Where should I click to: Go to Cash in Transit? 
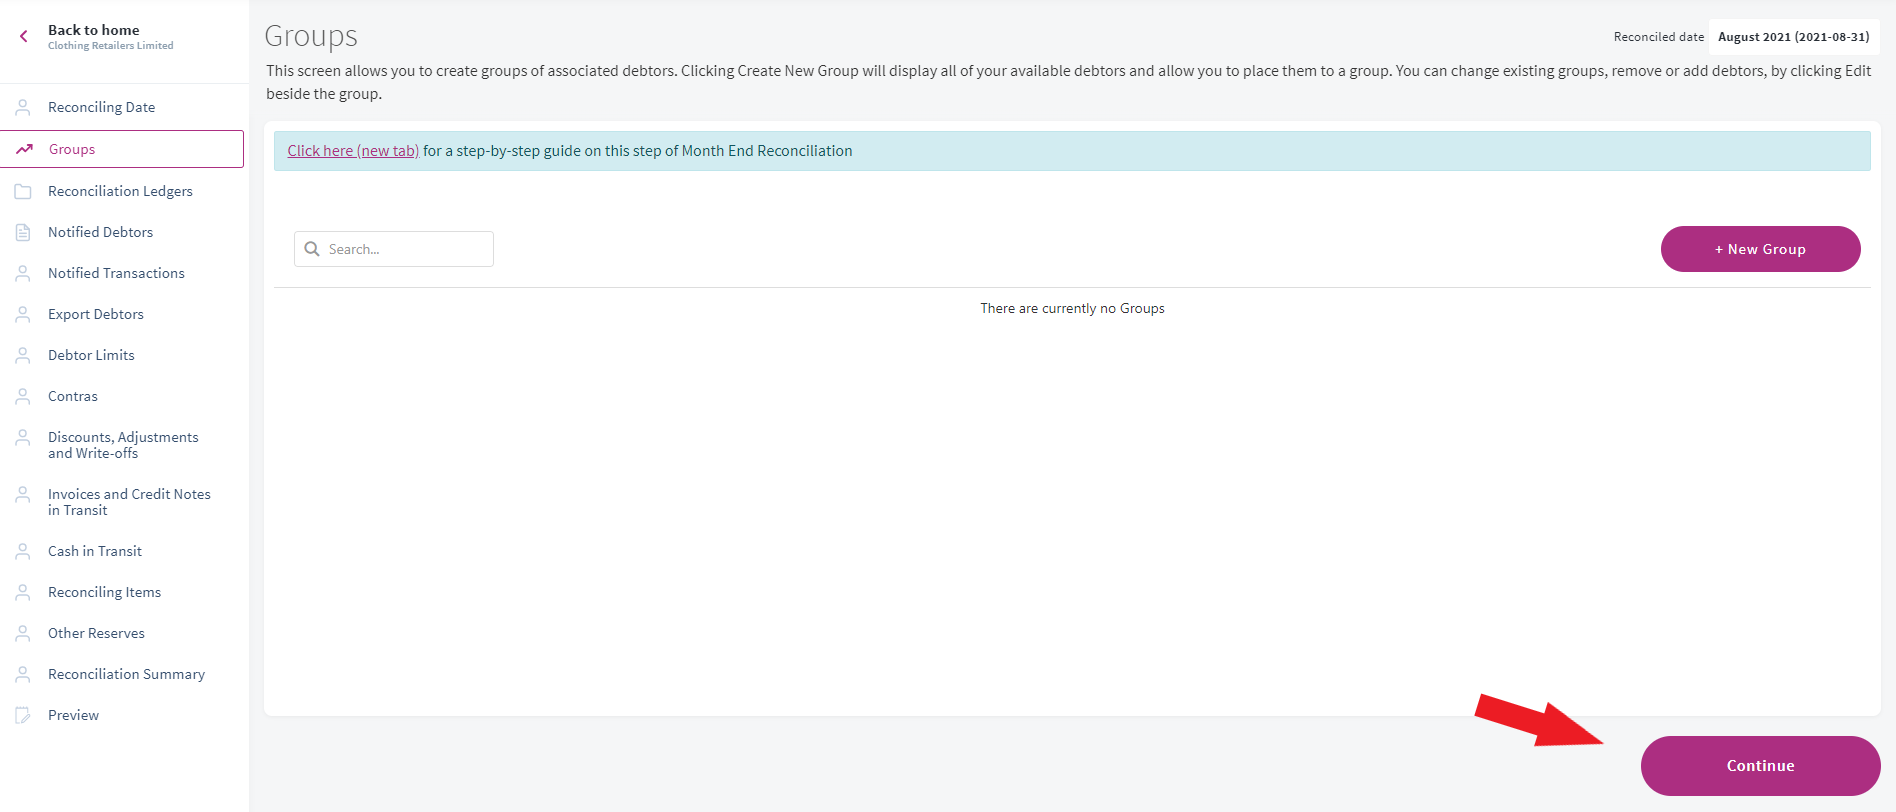coord(95,551)
